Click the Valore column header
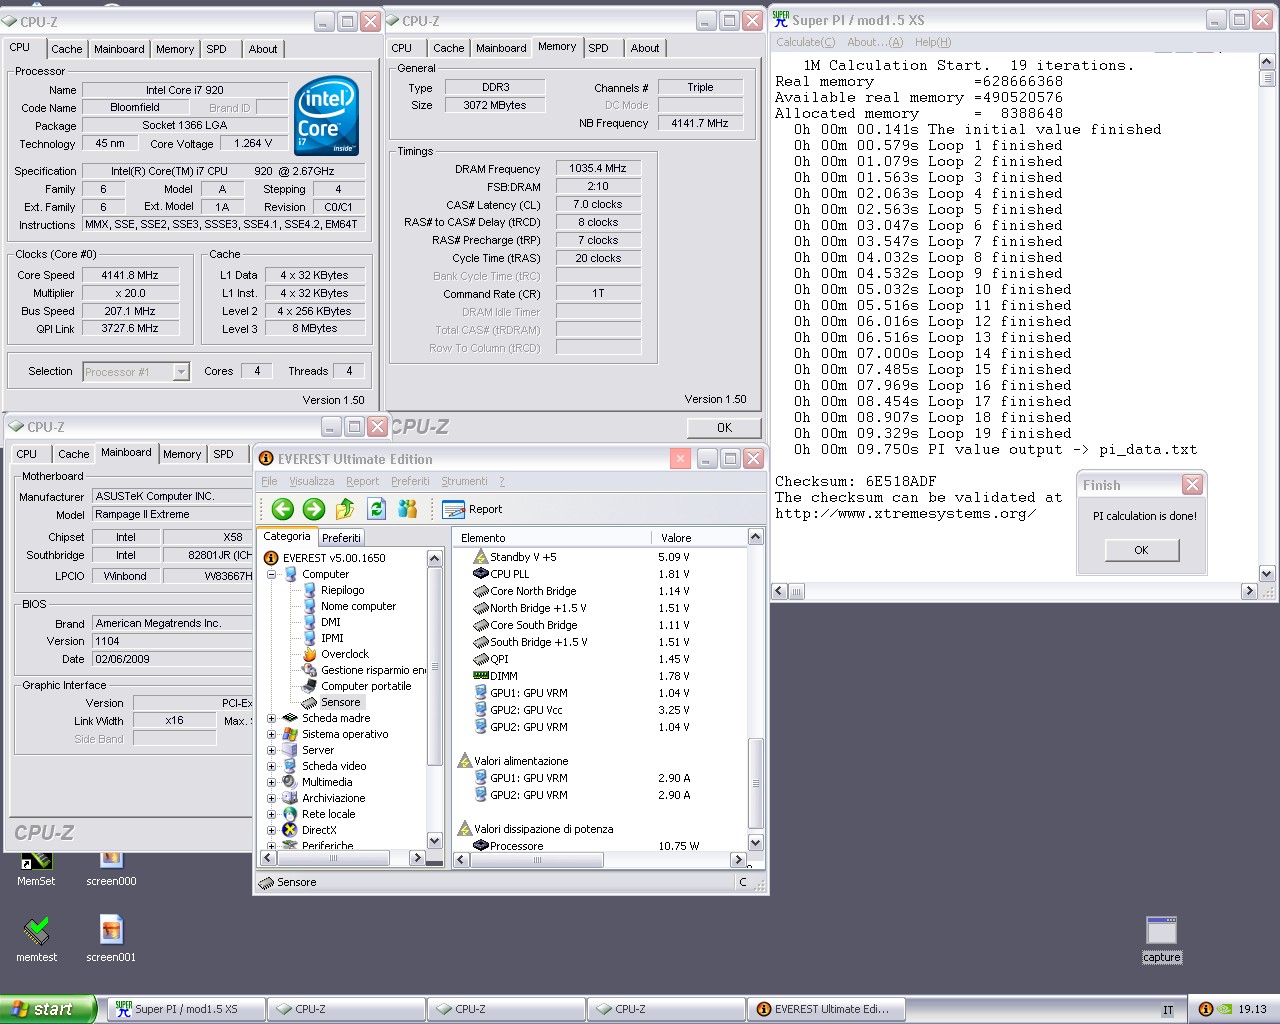Viewport: 1280px width, 1024px height. (698, 537)
